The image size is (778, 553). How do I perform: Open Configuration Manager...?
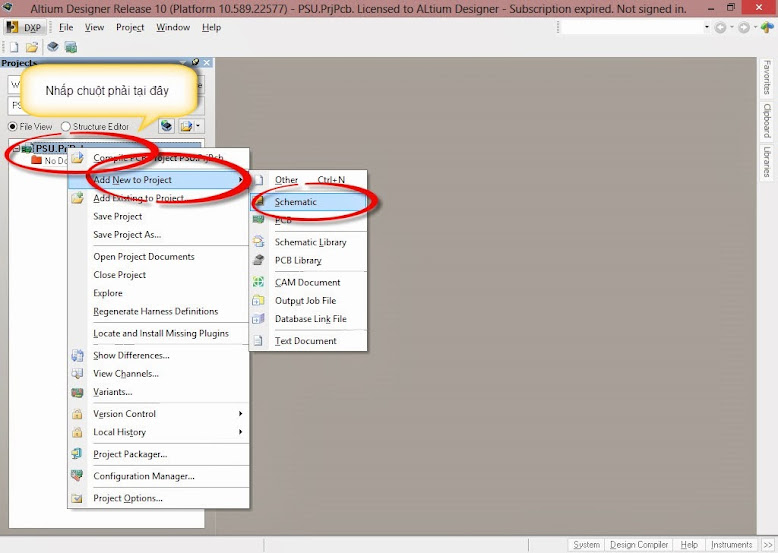[158, 476]
